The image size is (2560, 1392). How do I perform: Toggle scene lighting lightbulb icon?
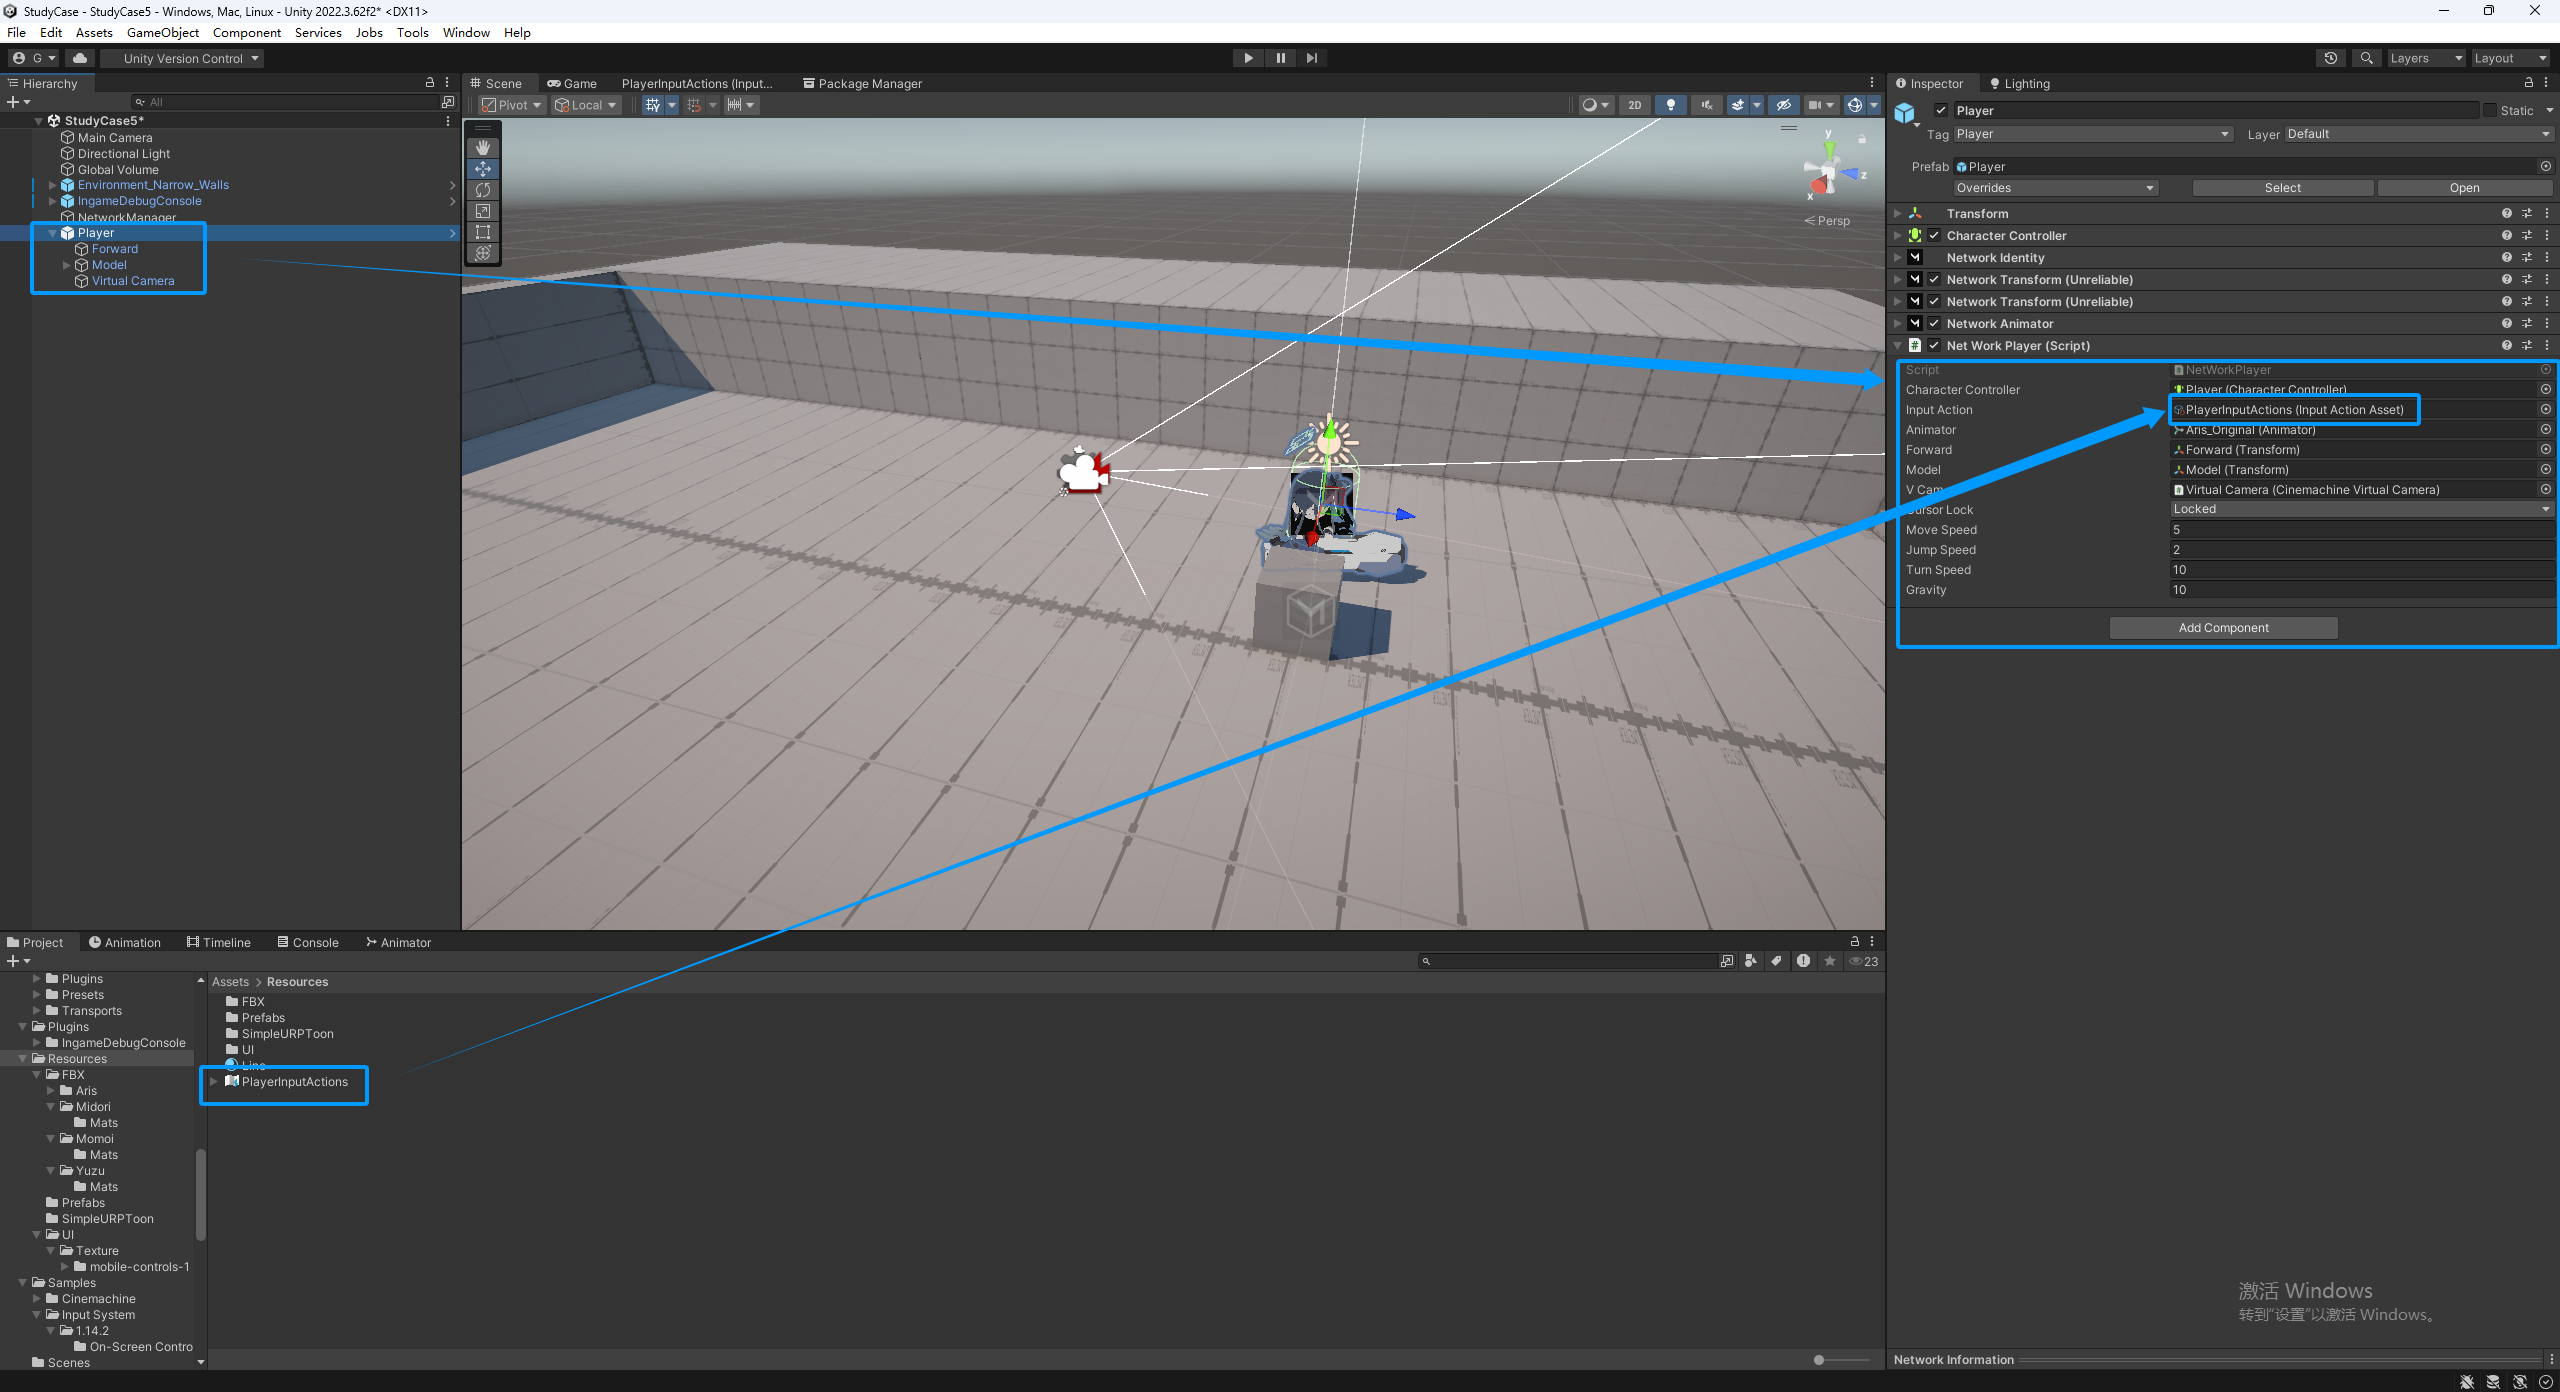coord(1670,105)
